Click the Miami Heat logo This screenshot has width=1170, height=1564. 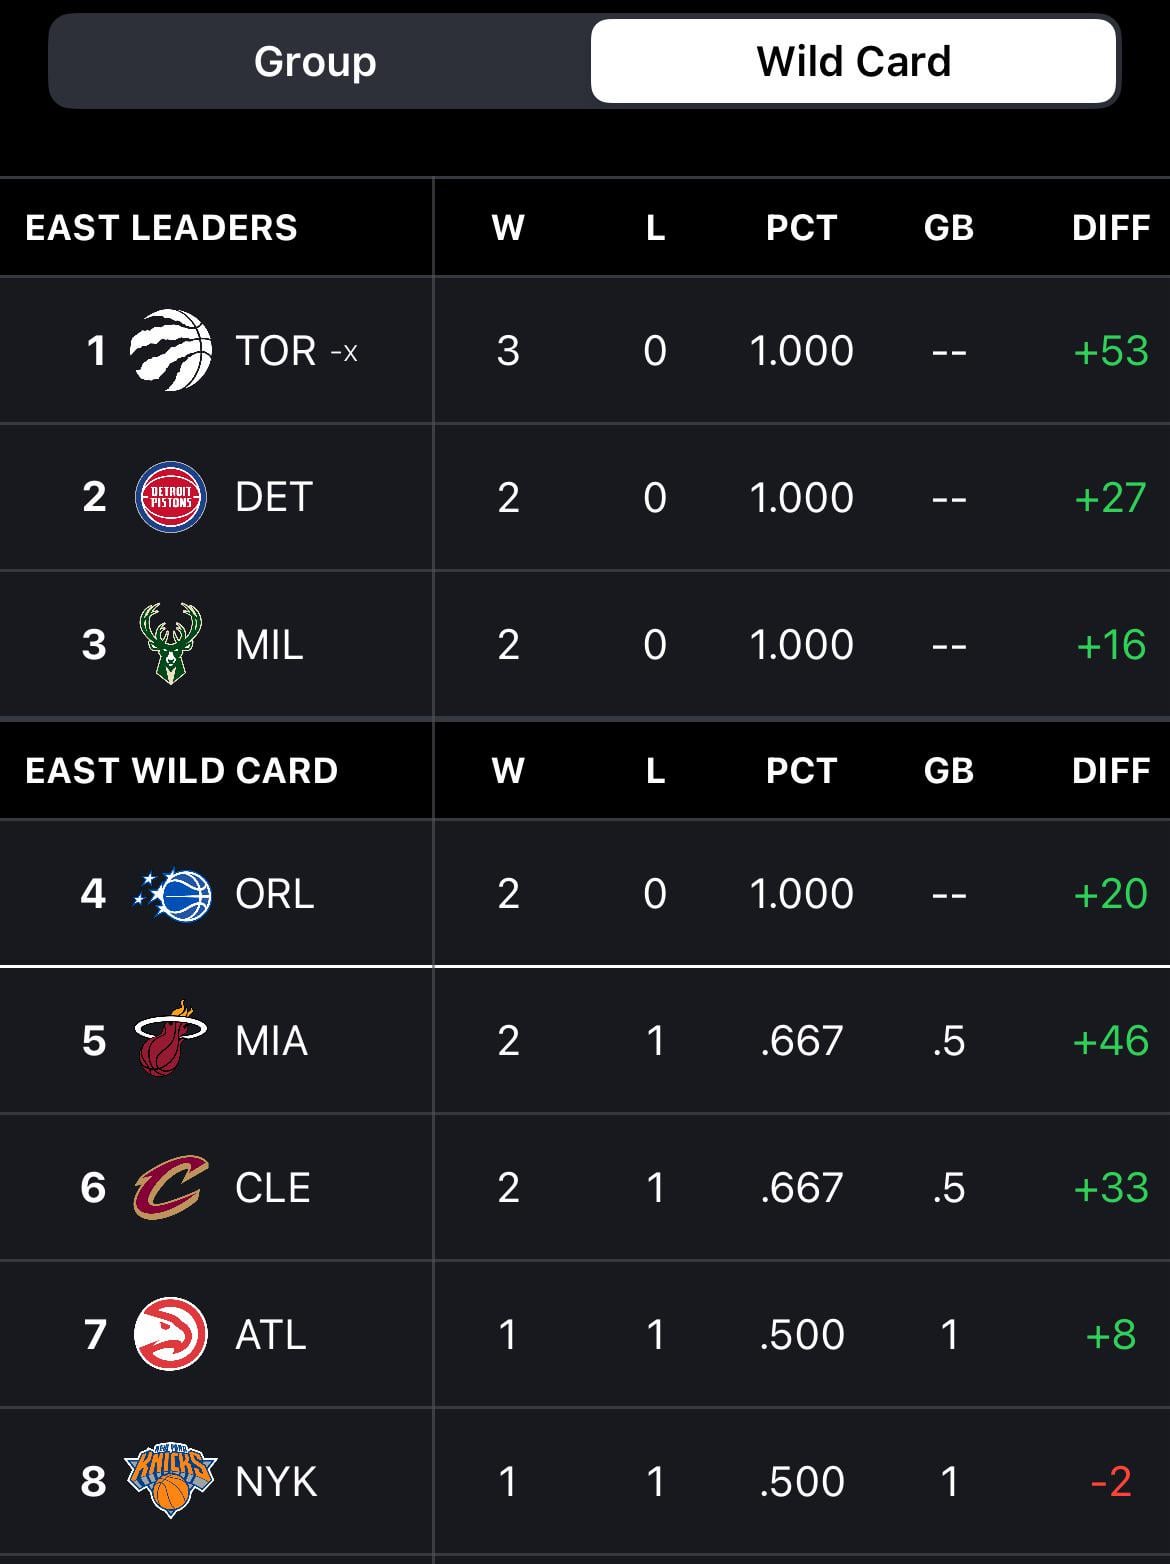click(170, 1039)
